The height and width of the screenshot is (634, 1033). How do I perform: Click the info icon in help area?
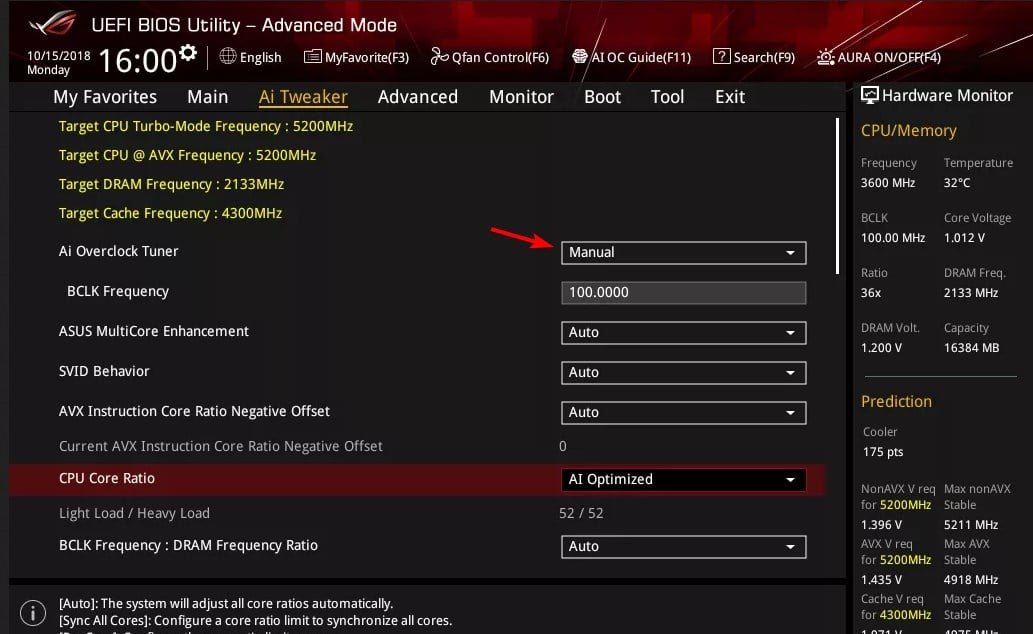point(33,613)
